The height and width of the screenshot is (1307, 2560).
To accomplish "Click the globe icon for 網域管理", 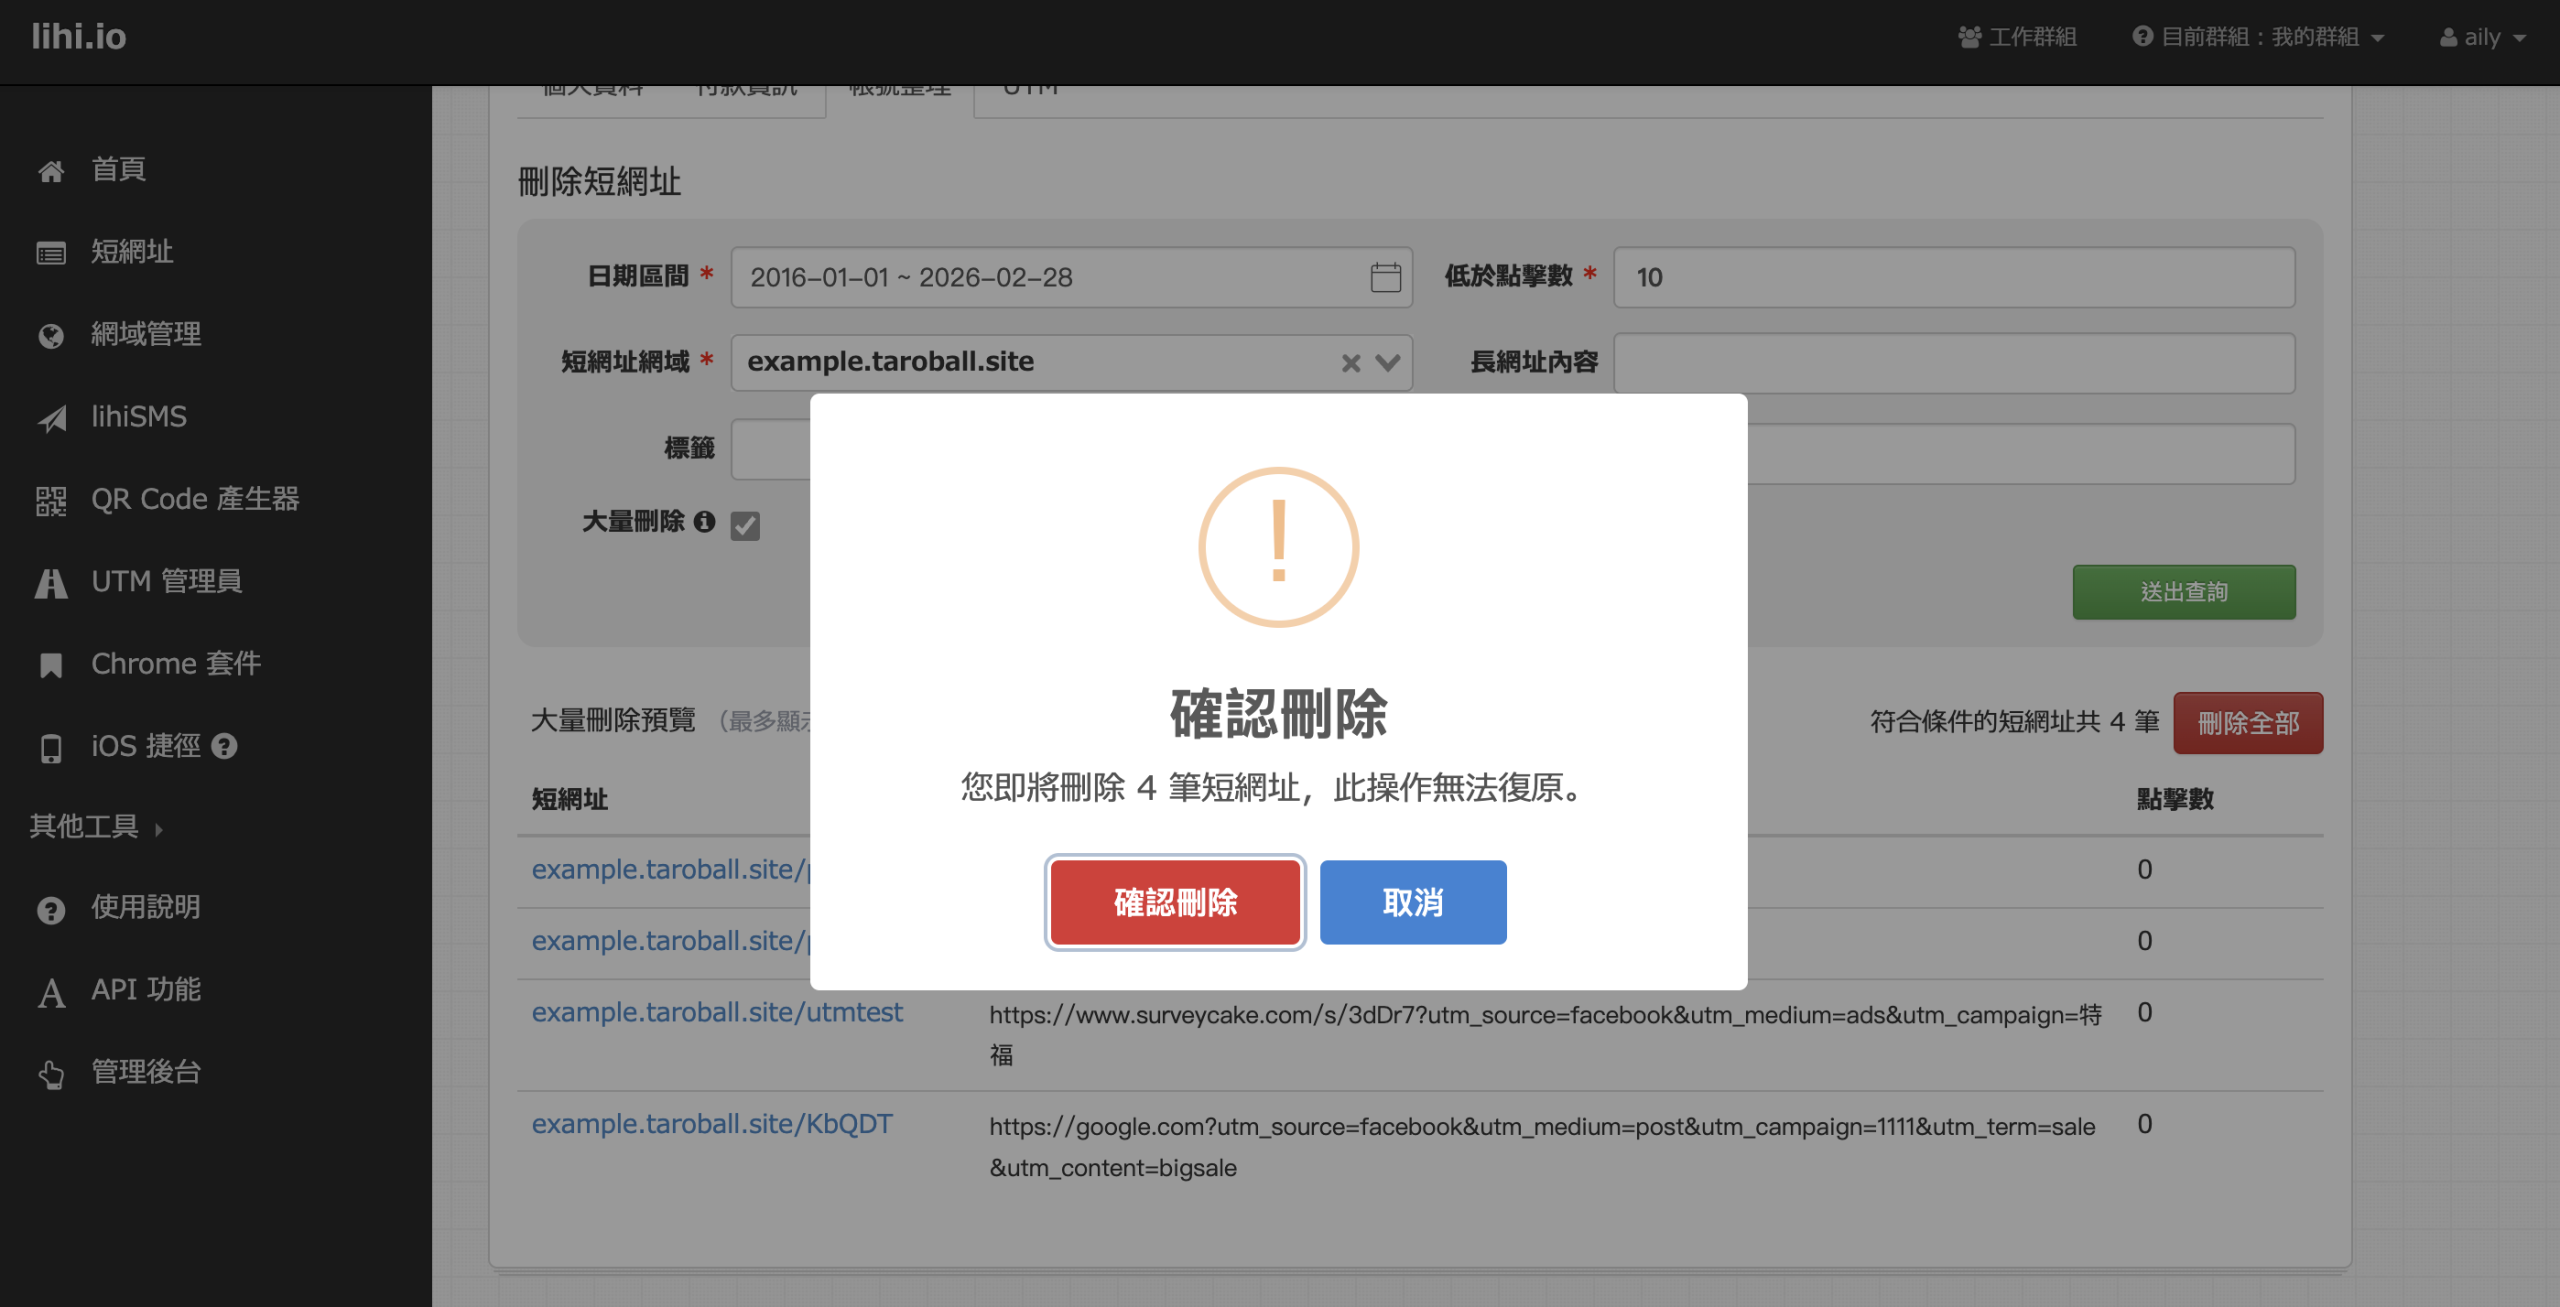I will 51,336.
